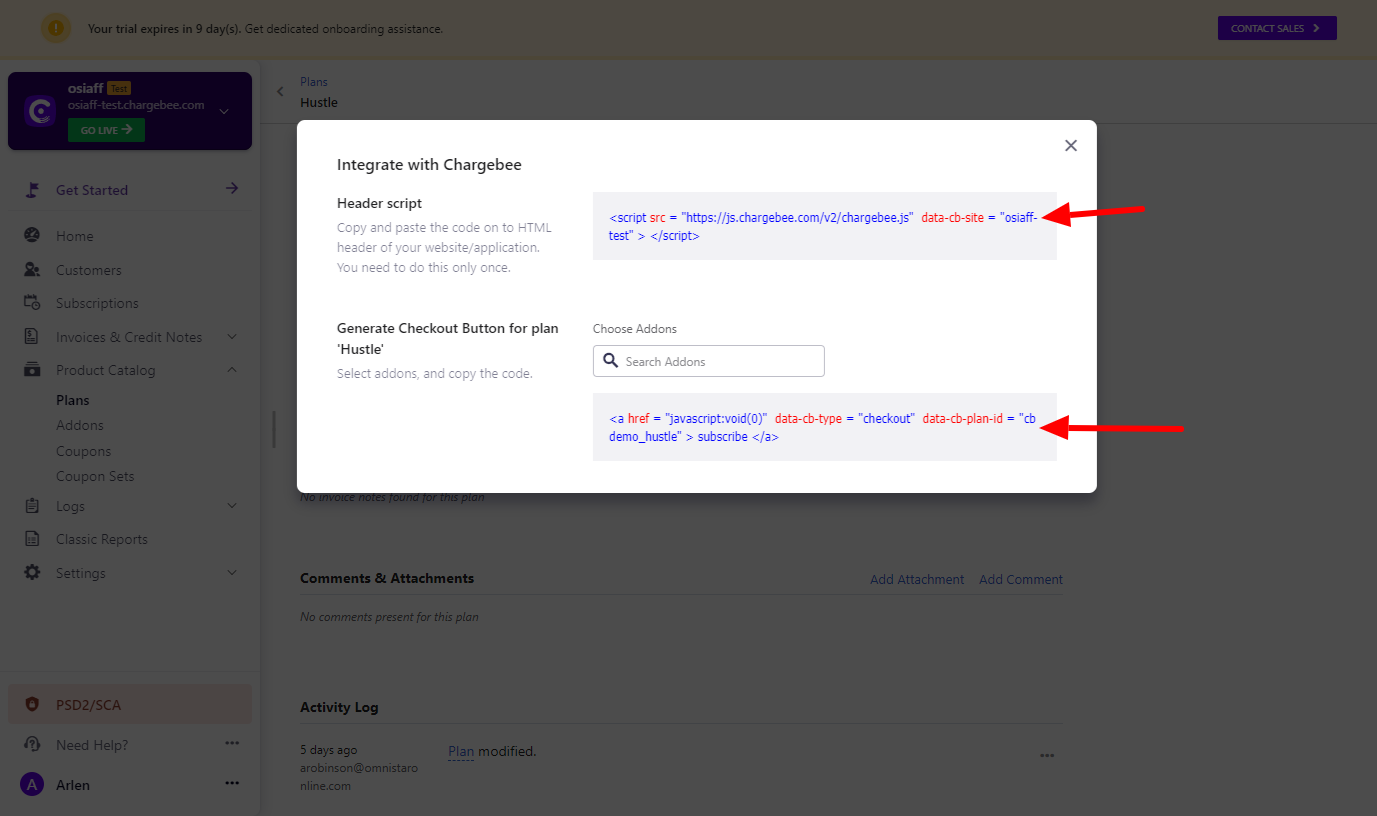1377x816 pixels.
Task: Open Get Started in sidebar
Action: (92, 190)
